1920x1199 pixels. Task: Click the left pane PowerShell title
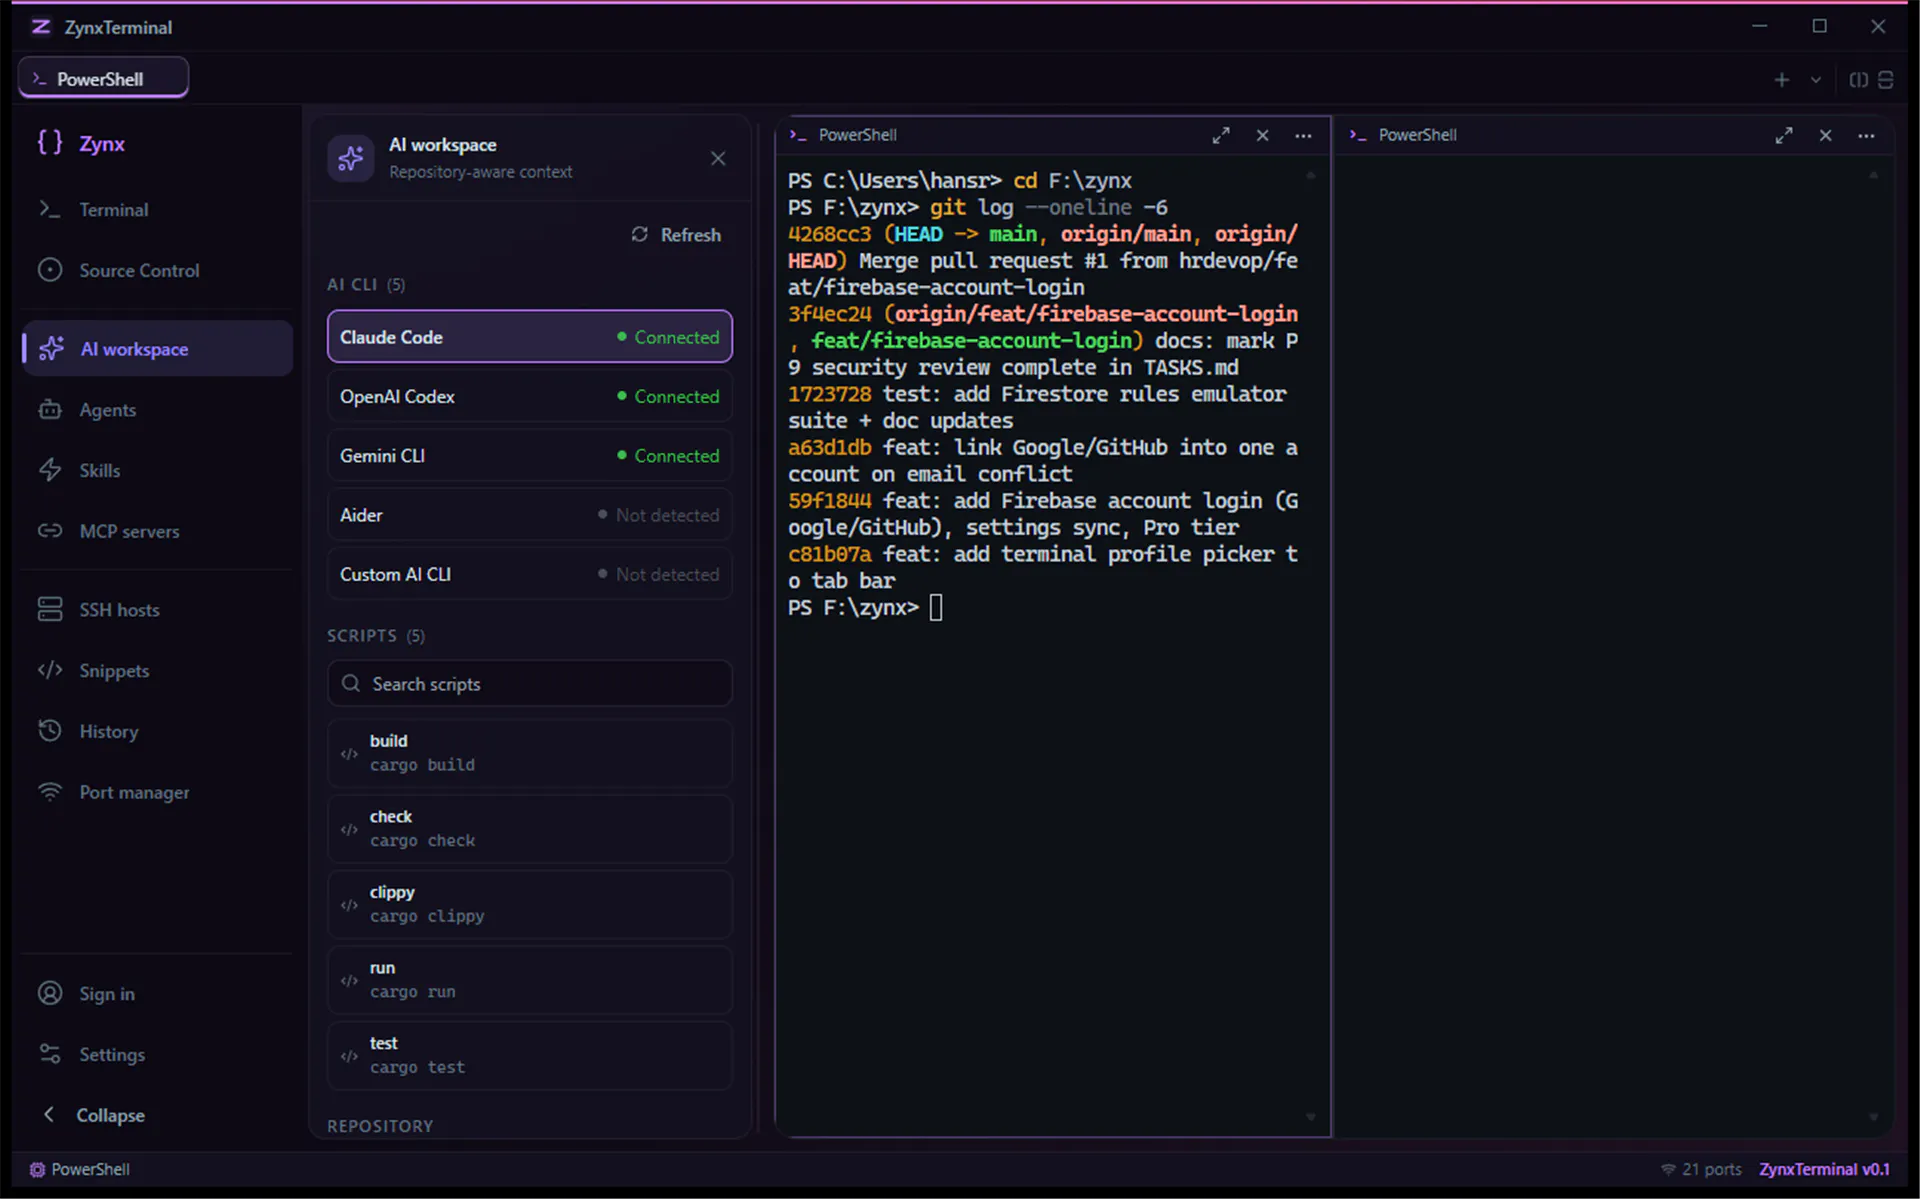(857, 135)
